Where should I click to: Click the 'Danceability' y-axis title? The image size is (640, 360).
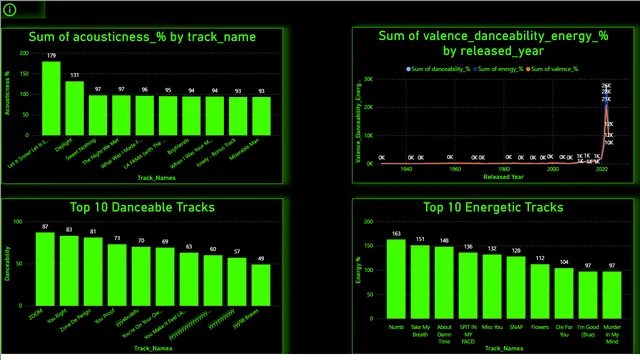(x=7, y=263)
